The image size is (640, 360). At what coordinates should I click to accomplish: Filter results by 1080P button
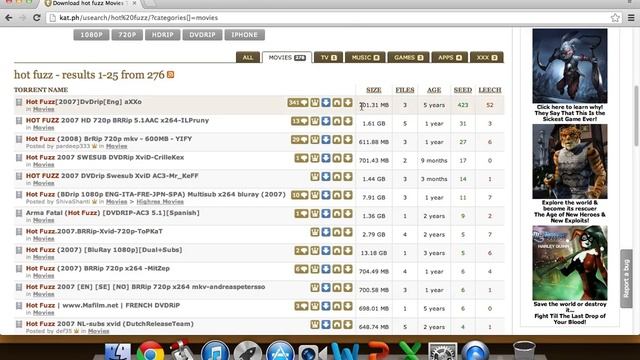click(91, 35)
